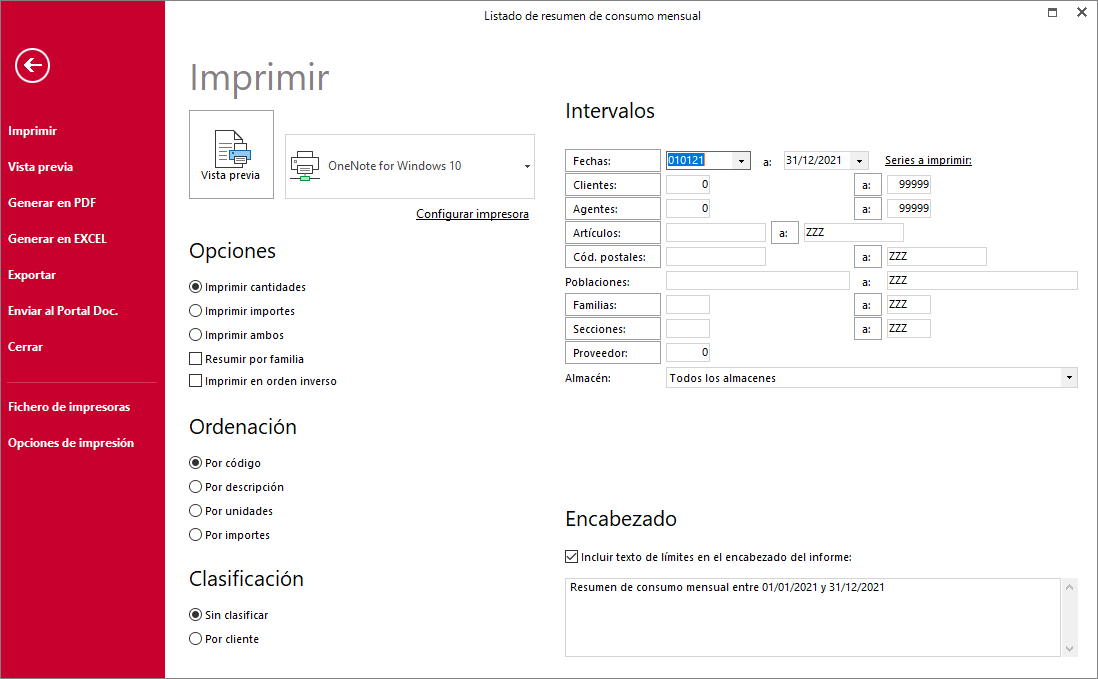This screenshot has width=1098, height=679.
Task: Open the Vista previa document icon button
Action: [x=231, y=155]
